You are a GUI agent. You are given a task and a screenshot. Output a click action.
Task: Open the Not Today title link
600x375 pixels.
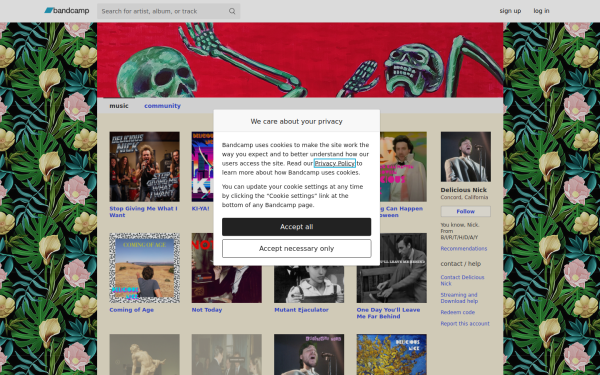[x=207, y=310]
